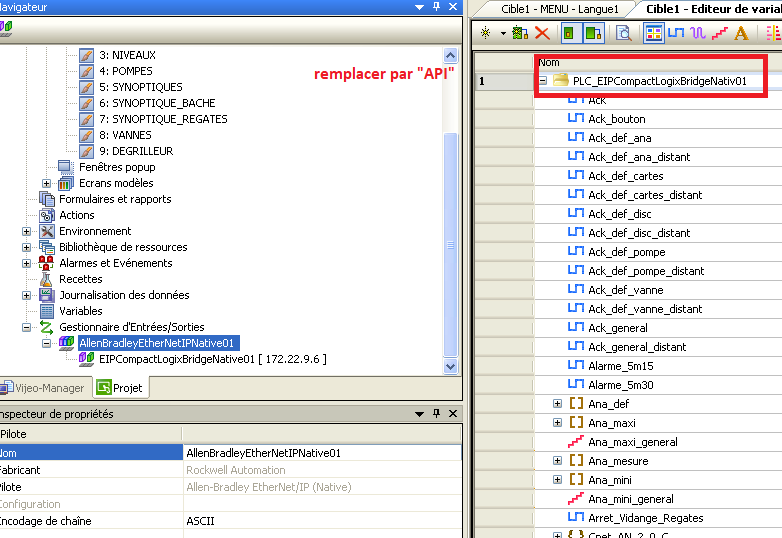This screenshot has width=782, height=538.
Task: Expand the Ecrans modèles tree node
Action: point(47,183)
